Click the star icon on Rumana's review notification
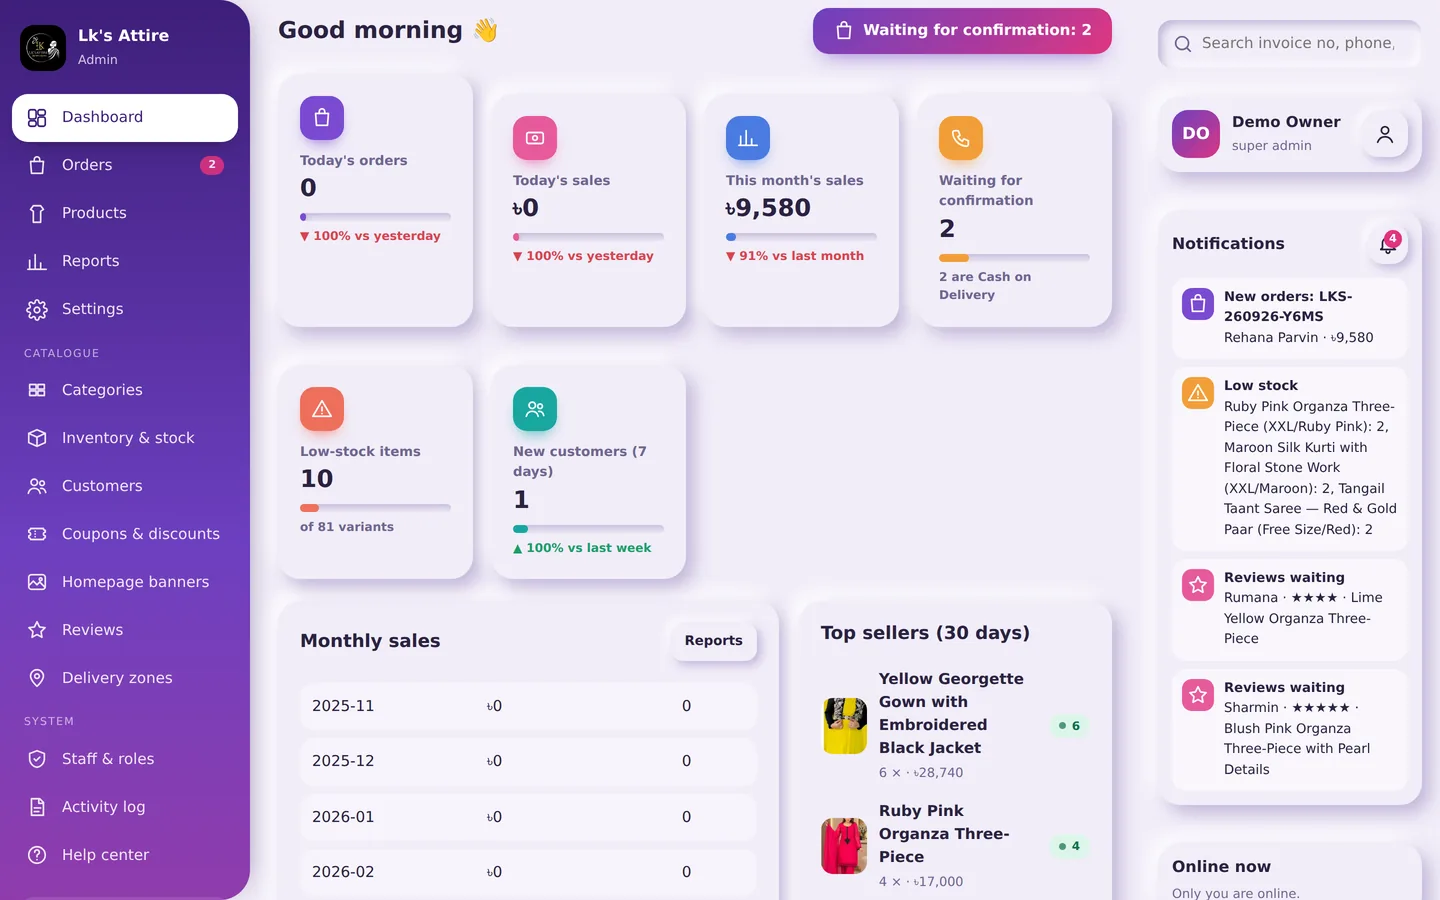Viewport: 1440px width, 900px height. 1198,585
